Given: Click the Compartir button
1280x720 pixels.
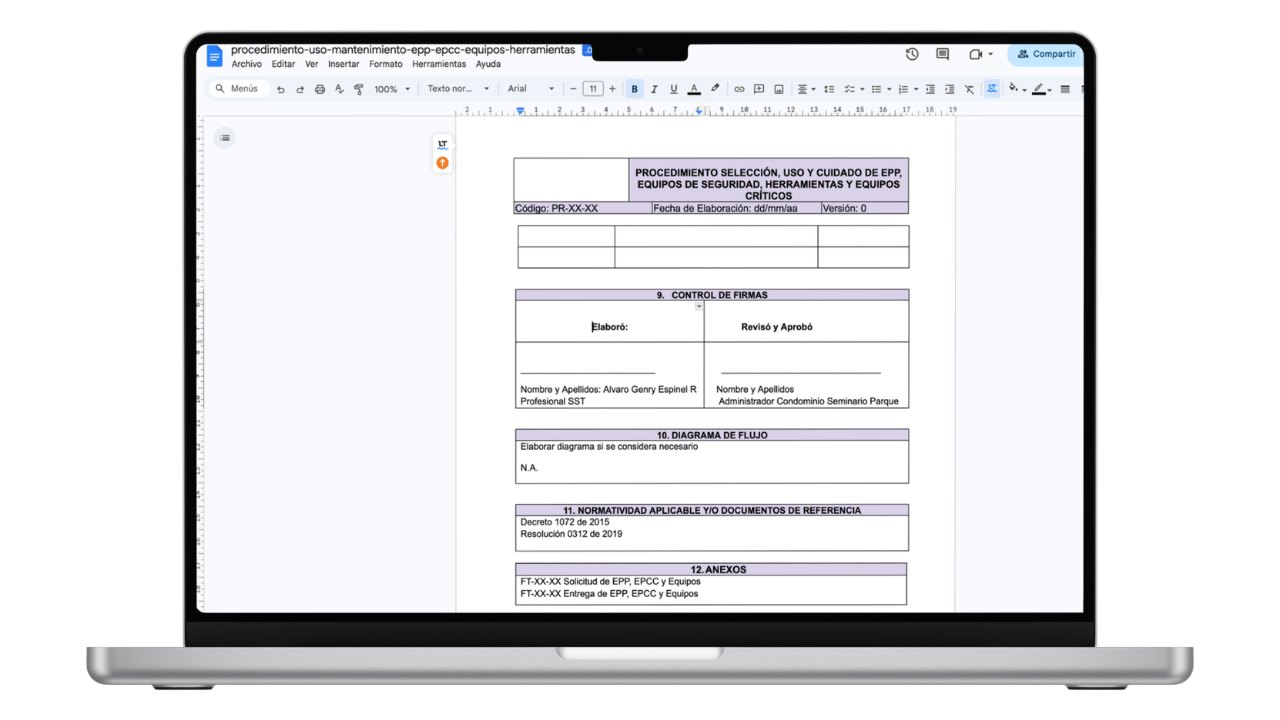Looking at the screenshot, I should click(1046, 54).
